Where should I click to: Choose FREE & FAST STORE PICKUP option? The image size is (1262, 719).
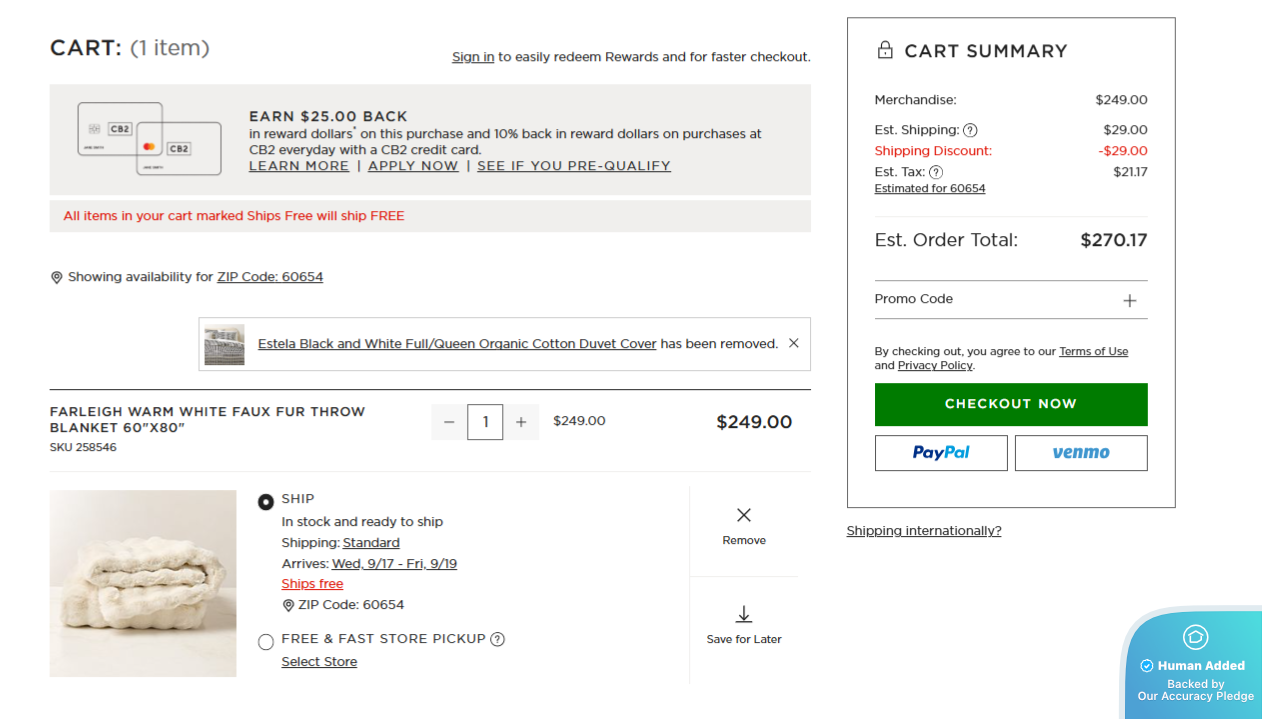pos(266,641)
